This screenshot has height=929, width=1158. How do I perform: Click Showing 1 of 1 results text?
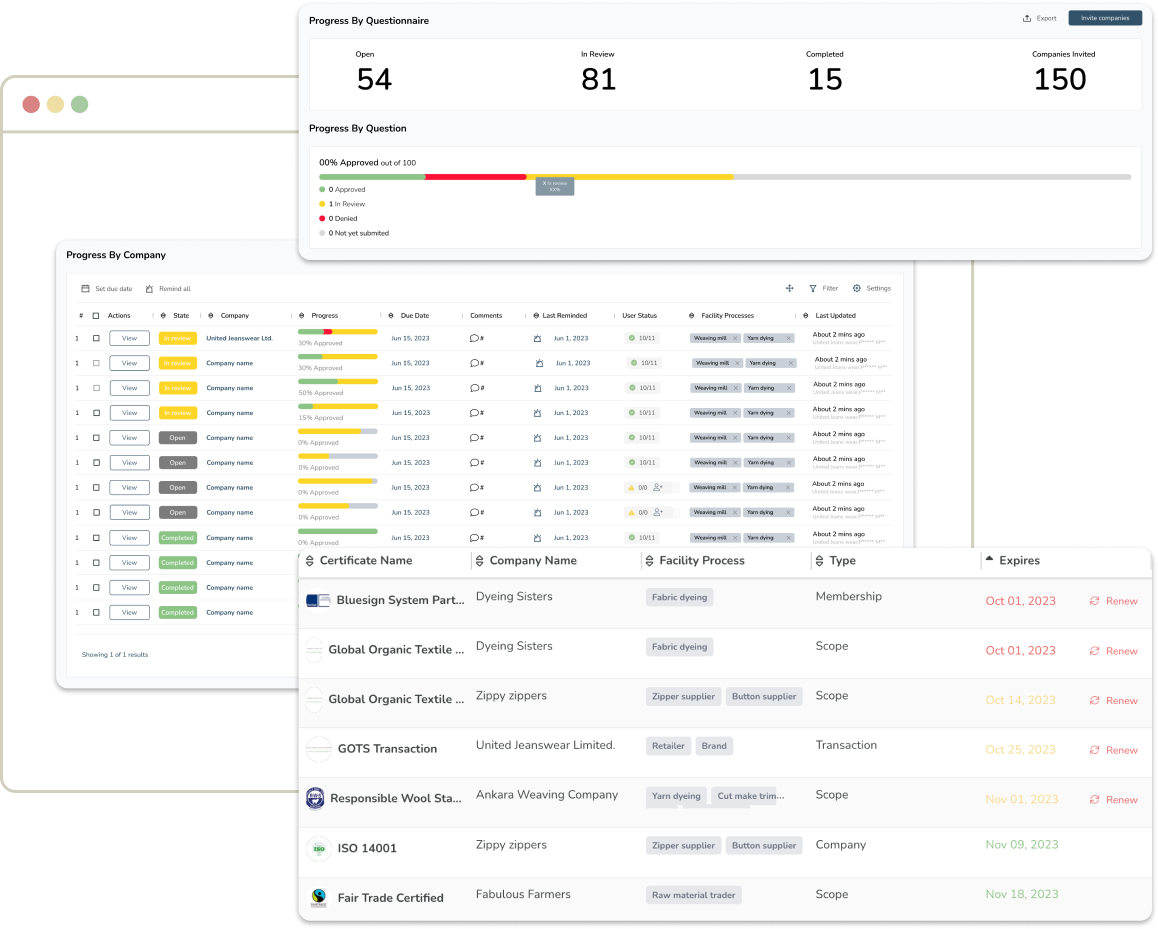click(x=114, y=655)
